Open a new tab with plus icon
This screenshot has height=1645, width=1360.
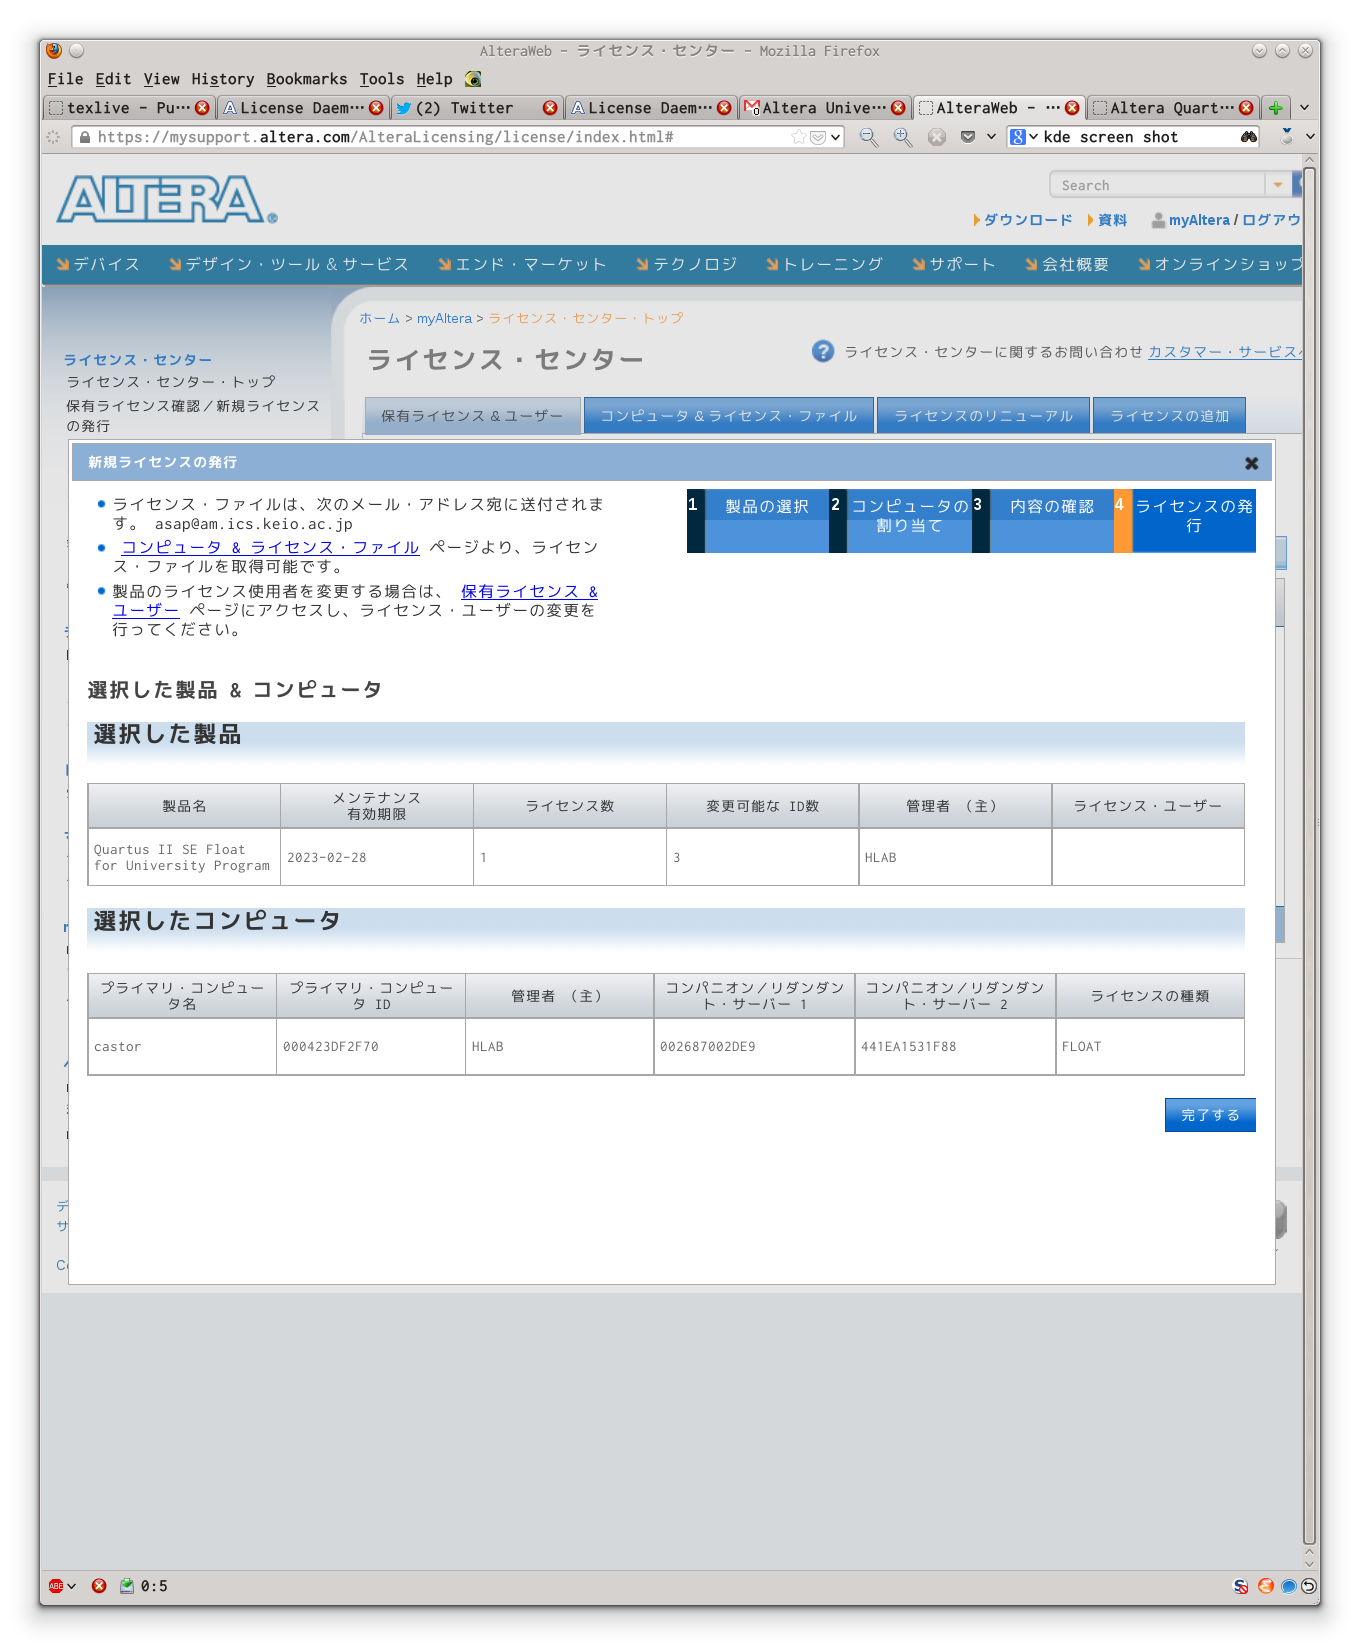pos(1275,108)
